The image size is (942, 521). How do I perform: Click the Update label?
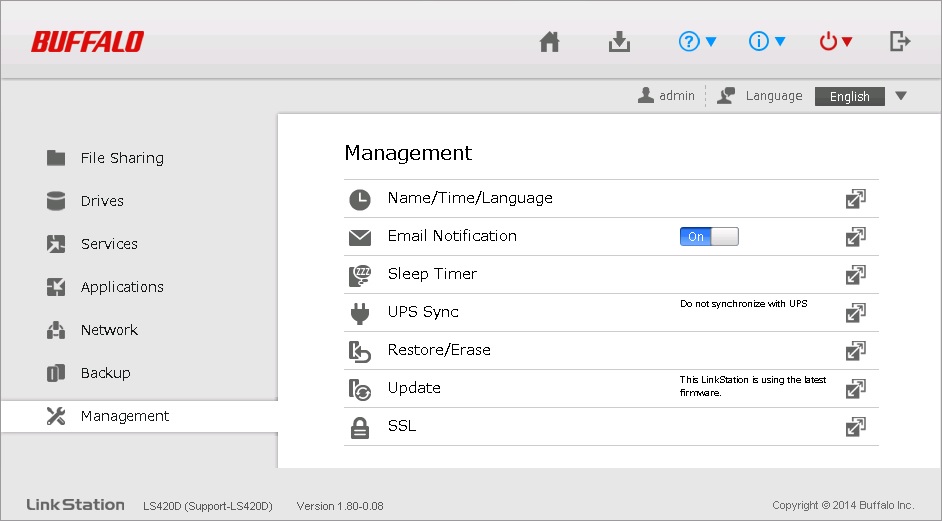point(414,388)
